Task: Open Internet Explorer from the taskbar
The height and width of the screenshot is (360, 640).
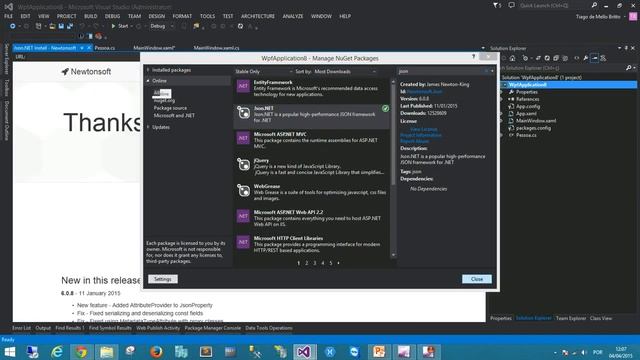Action: tap(57, 352)
